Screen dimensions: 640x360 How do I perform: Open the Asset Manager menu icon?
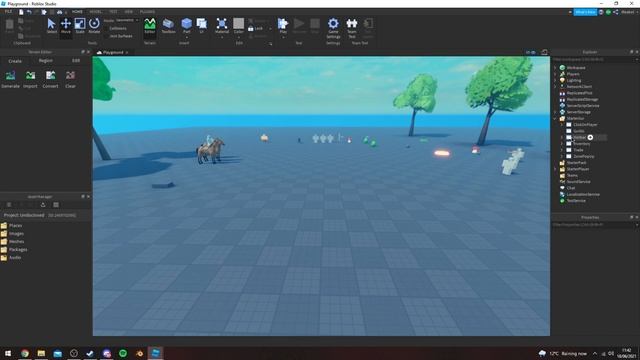(x=9, y=205)
